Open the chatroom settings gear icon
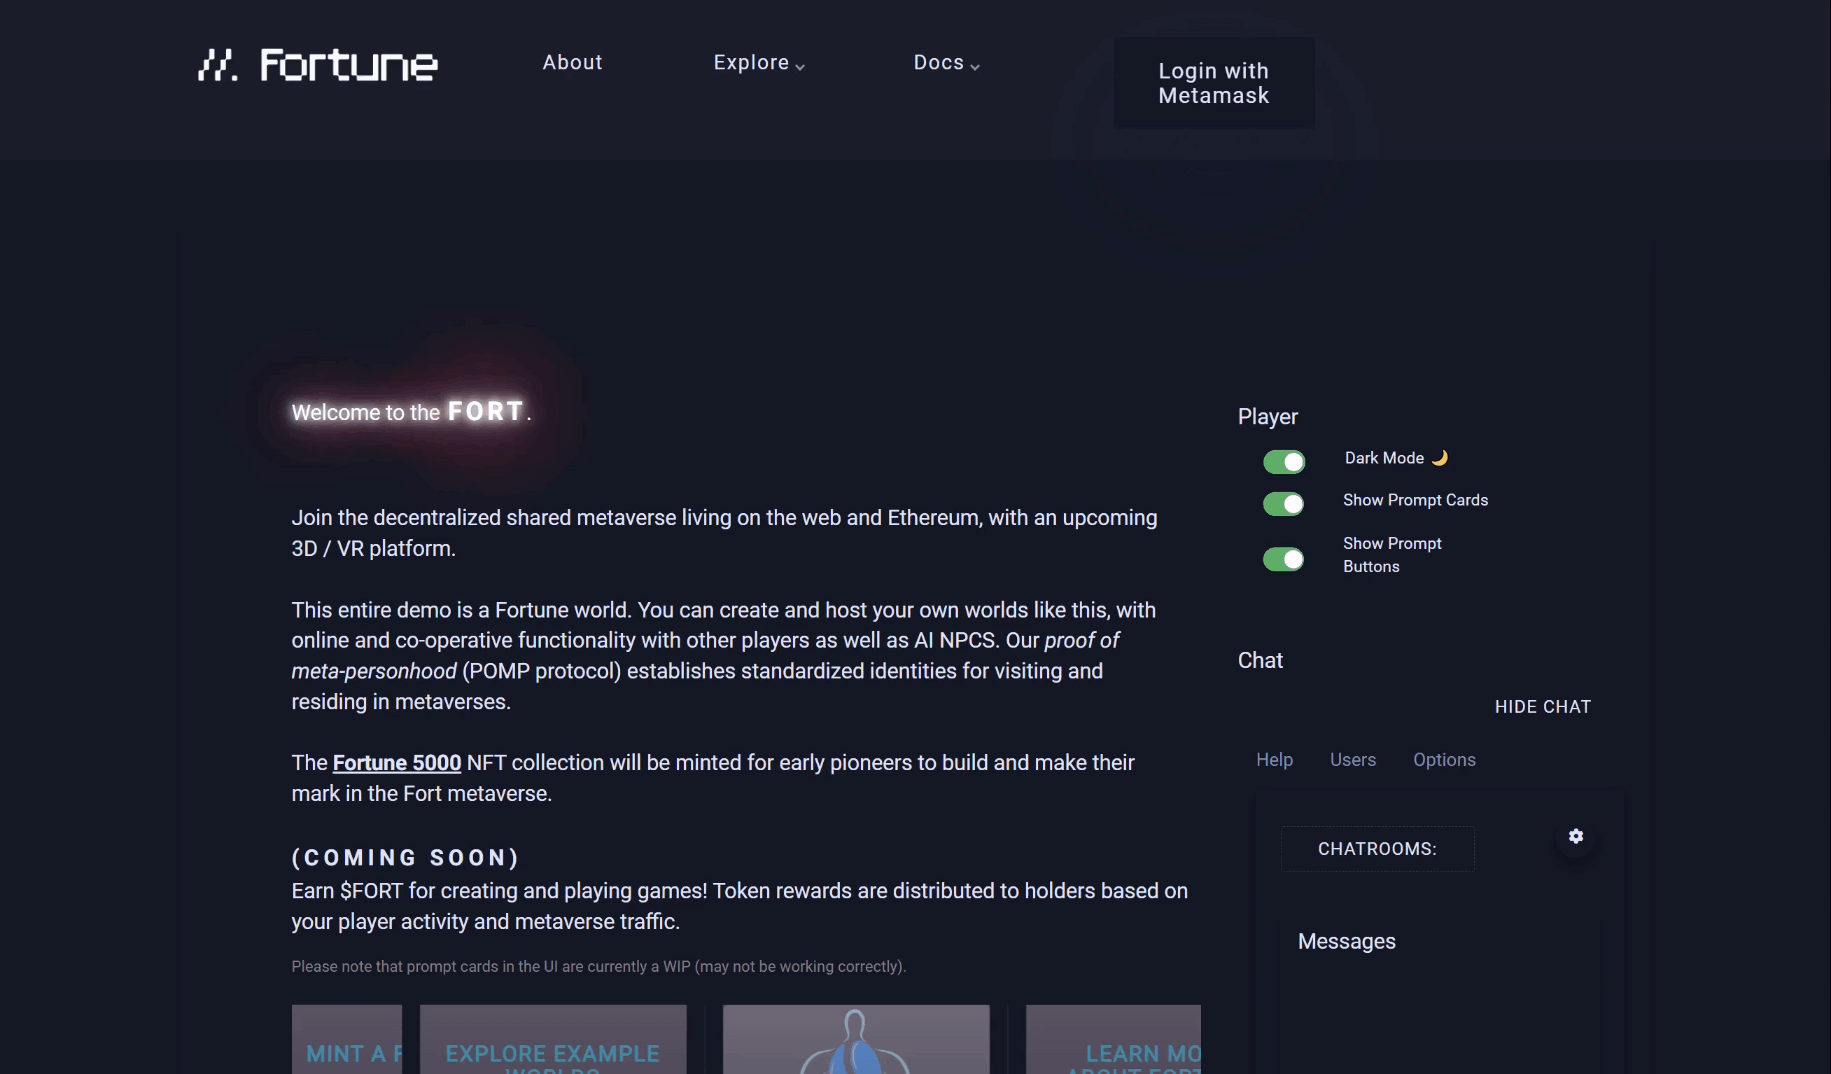This screenshot has width=1831, height=1074. 1575,836
